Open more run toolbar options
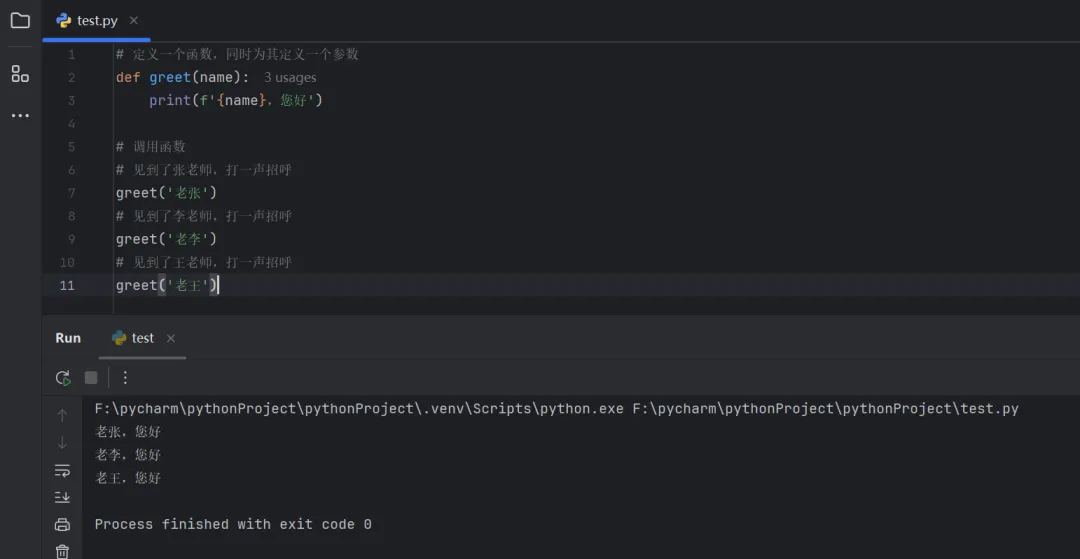This screenshot has height=559, width=1080. pos(125,377)
